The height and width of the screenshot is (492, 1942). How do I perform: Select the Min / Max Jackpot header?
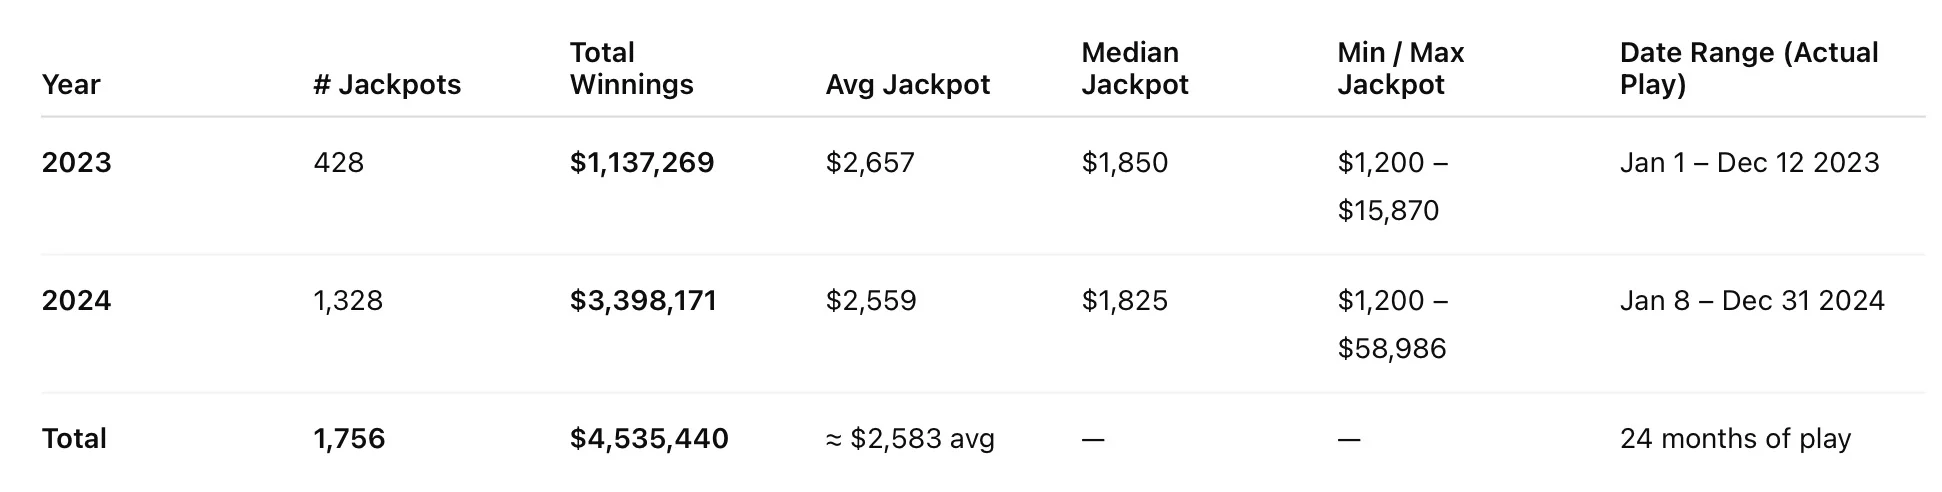1400,69
